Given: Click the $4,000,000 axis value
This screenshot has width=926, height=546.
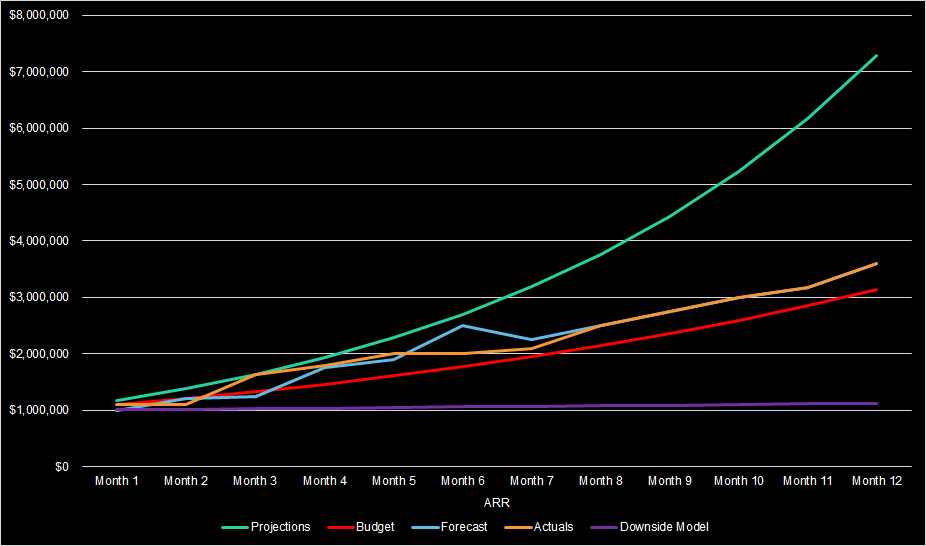Looking at the screenshot, I should point(39,241).
